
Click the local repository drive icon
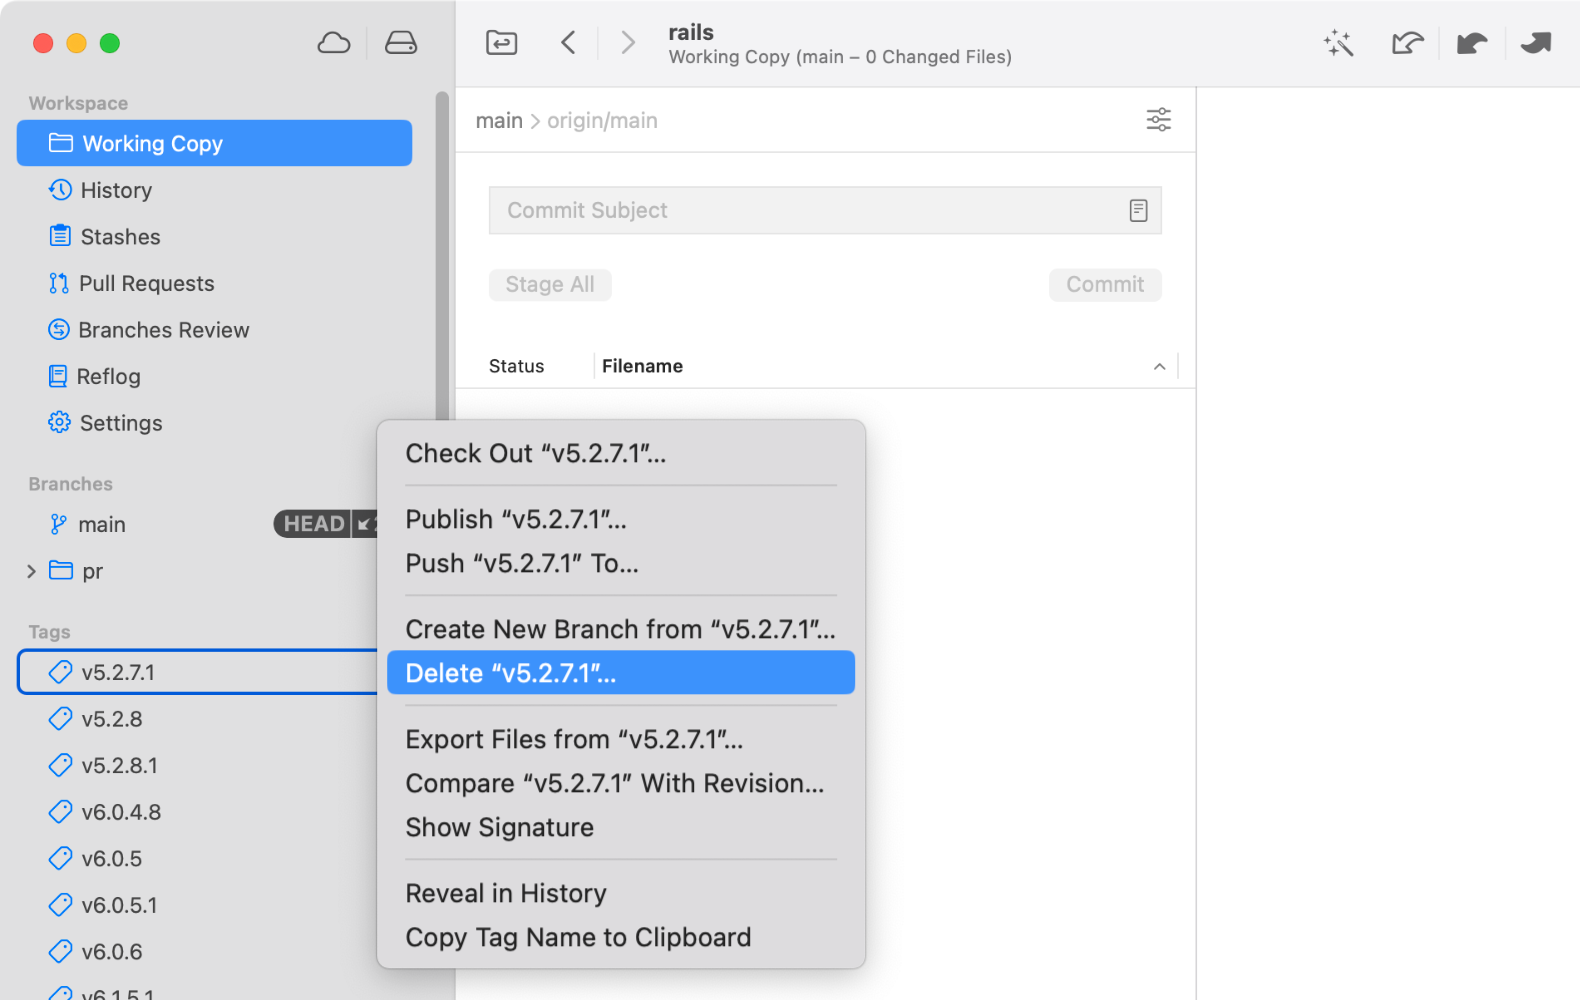pyautogui.click(x=401, y=43)
